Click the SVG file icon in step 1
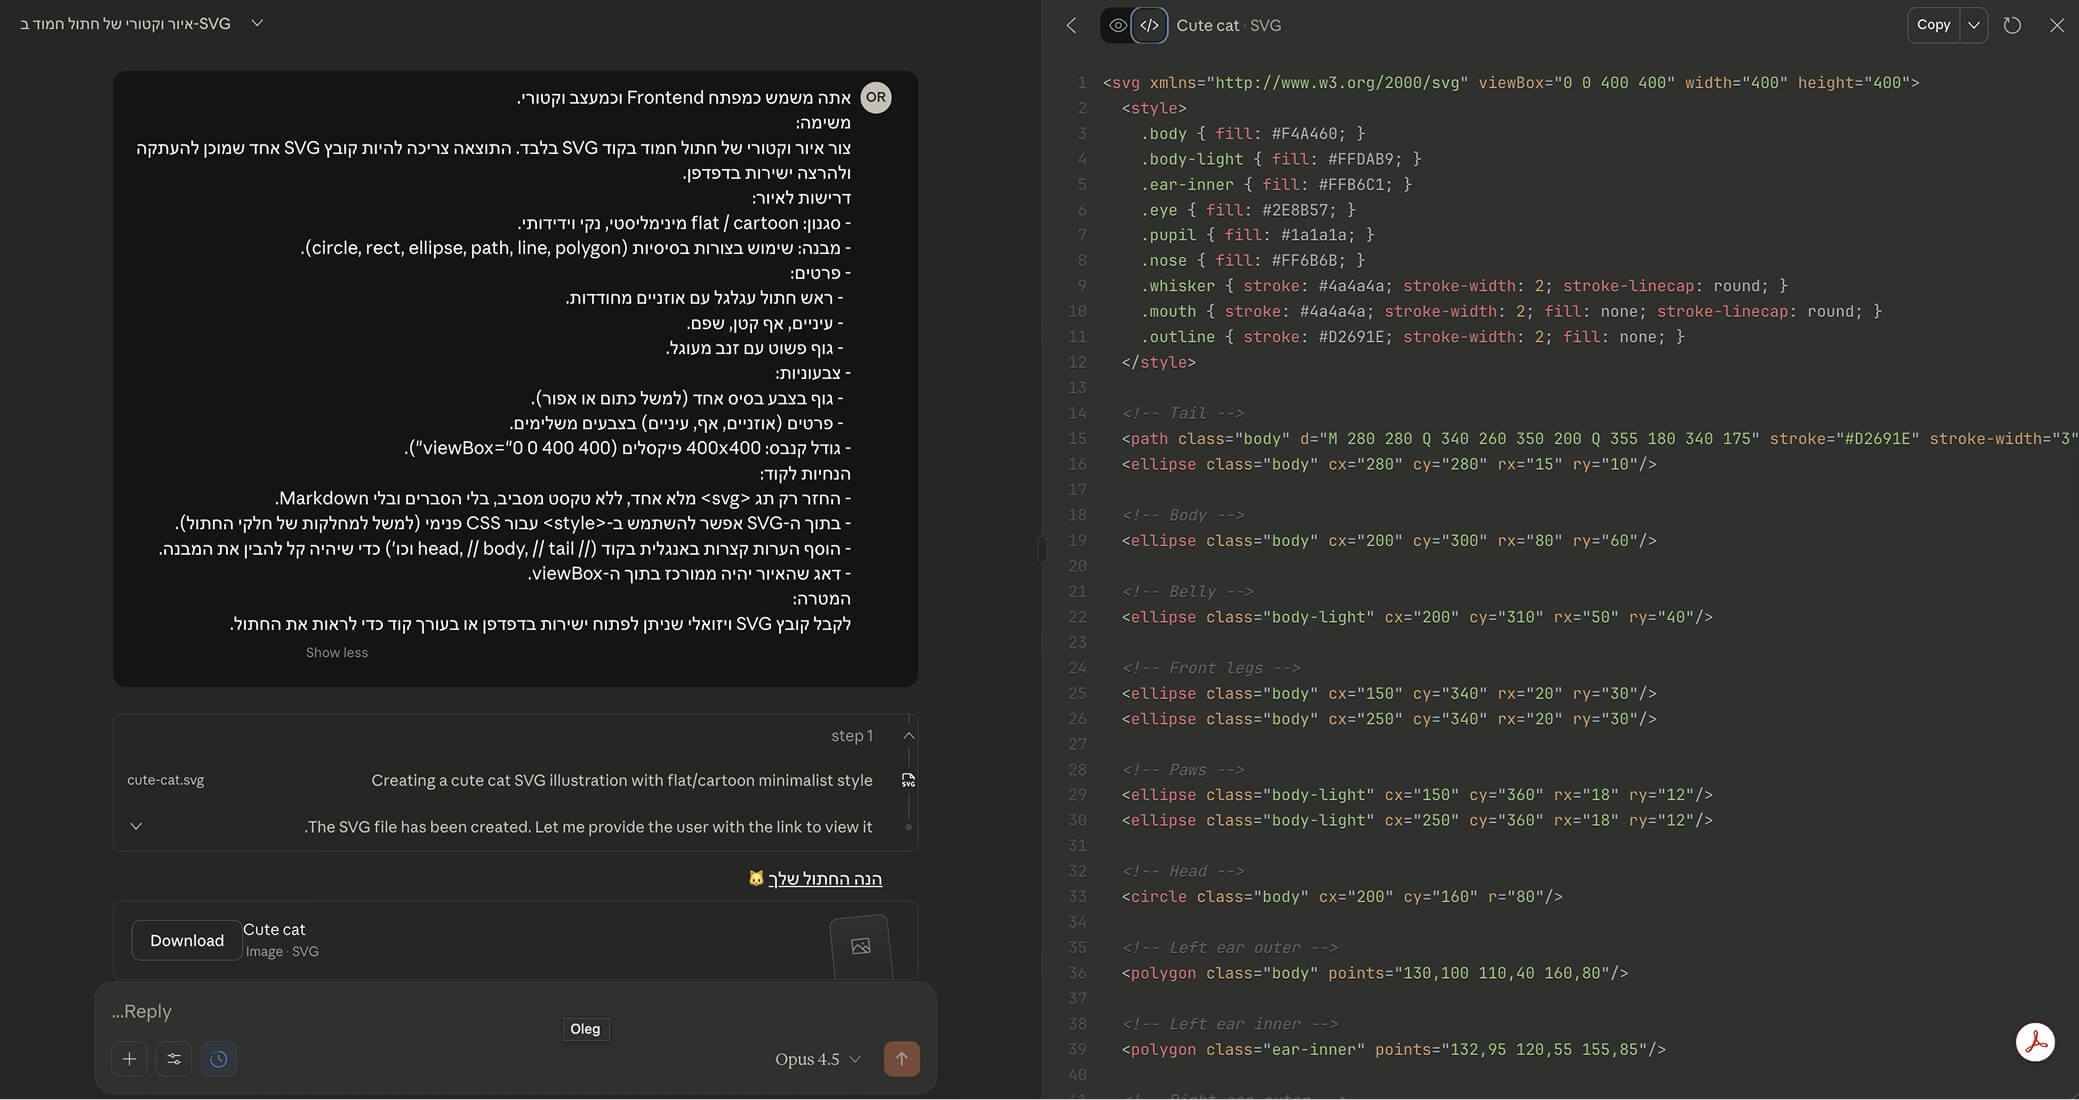The width and height of the screenshot is (2079, 1100). click(x=907, y=780)
